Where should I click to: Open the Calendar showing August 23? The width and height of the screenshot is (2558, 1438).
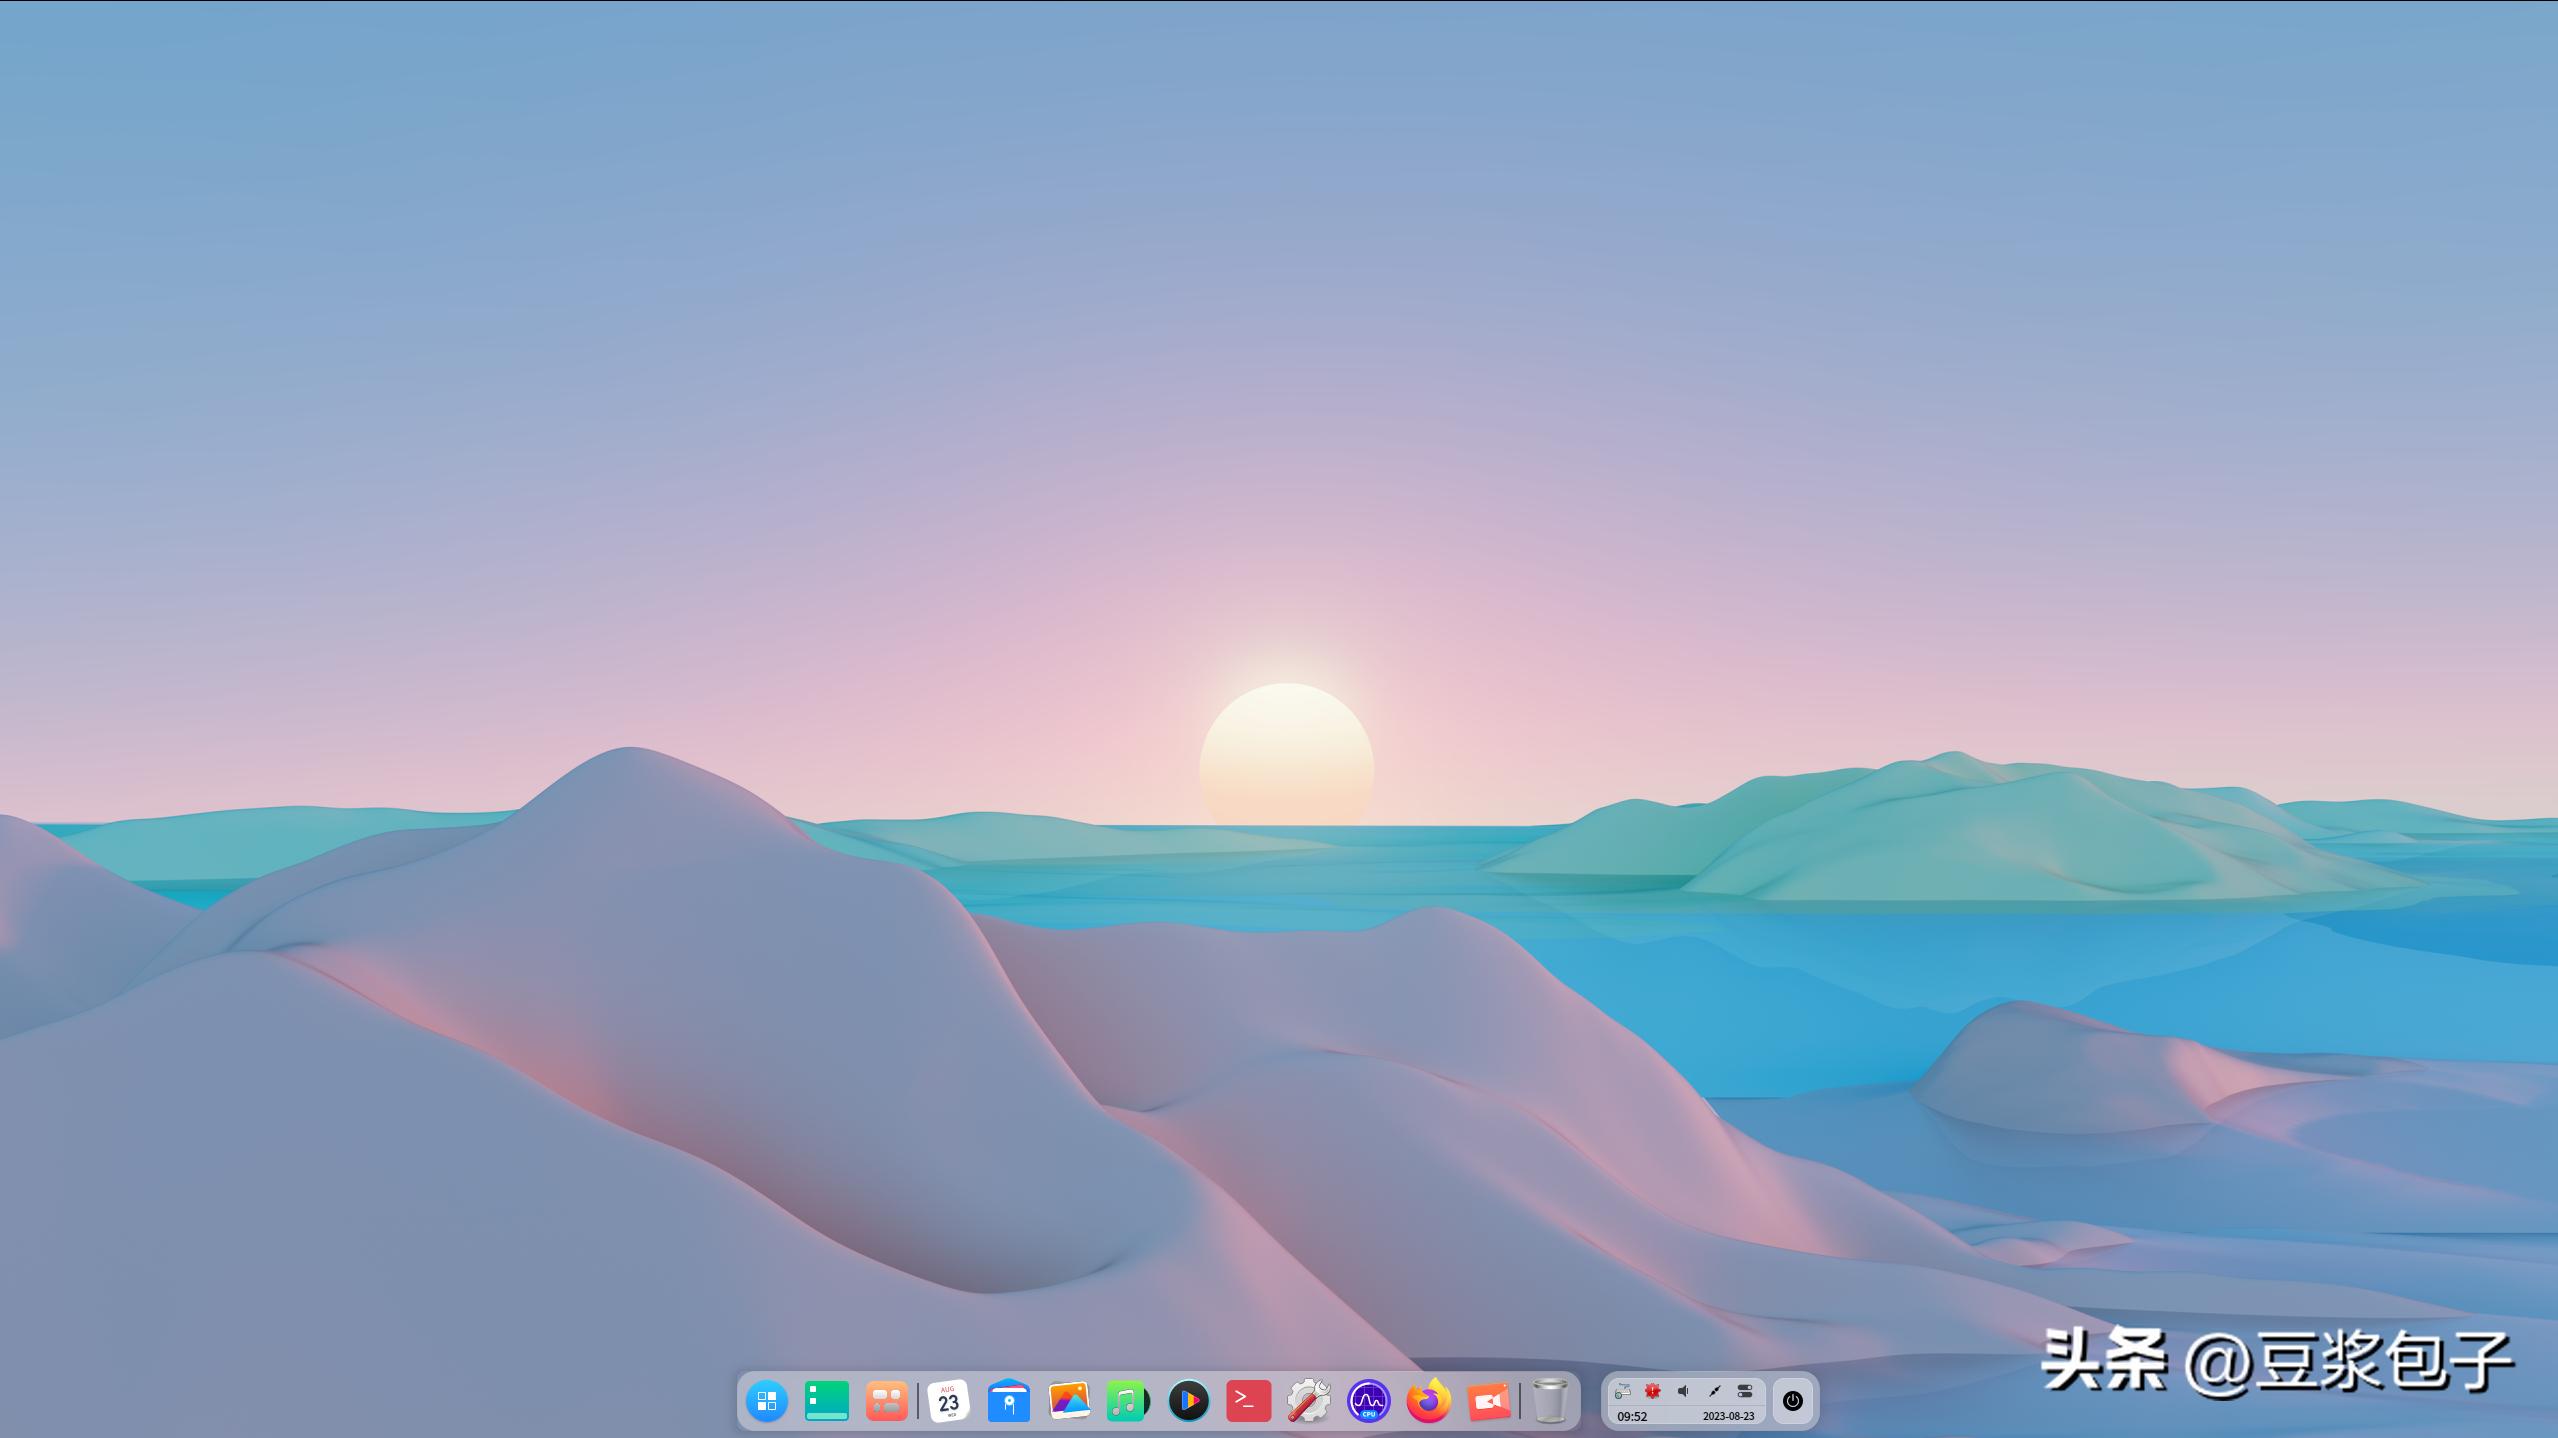pyautogui.click(x=950, y=1400)
